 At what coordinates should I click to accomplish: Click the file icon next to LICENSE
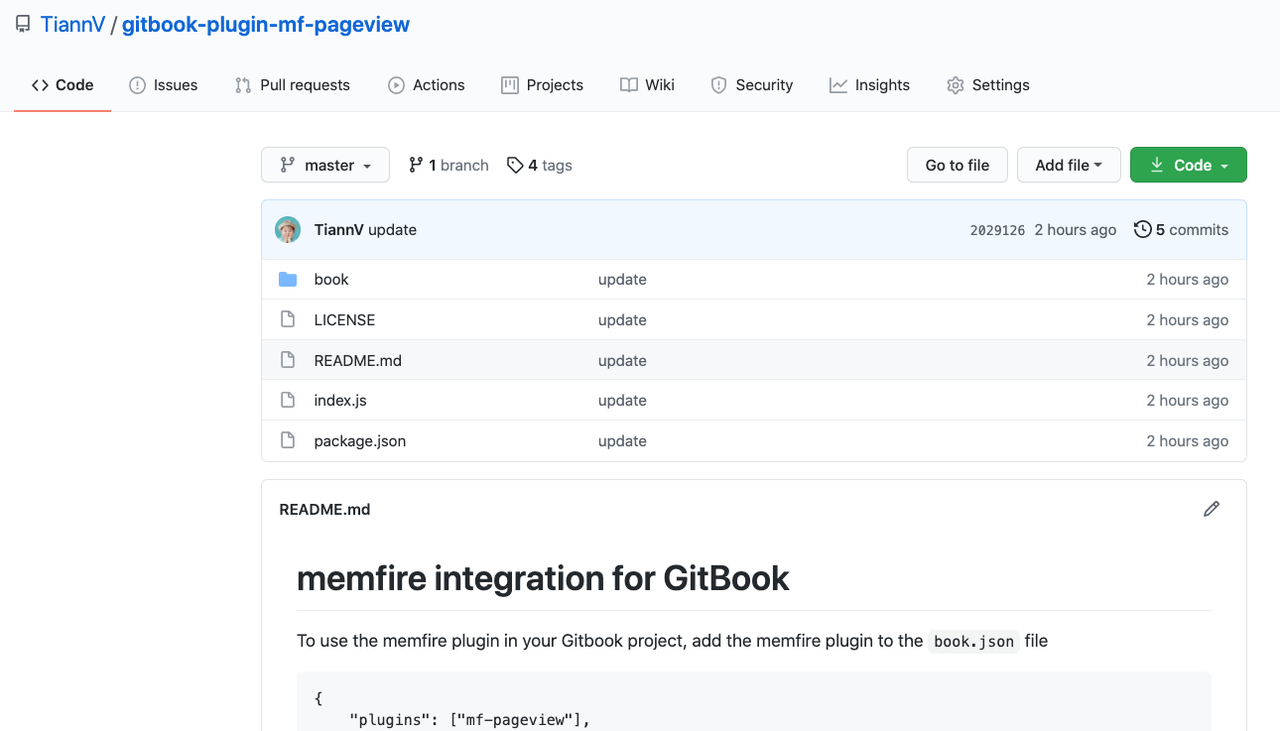tap(288, 320)
